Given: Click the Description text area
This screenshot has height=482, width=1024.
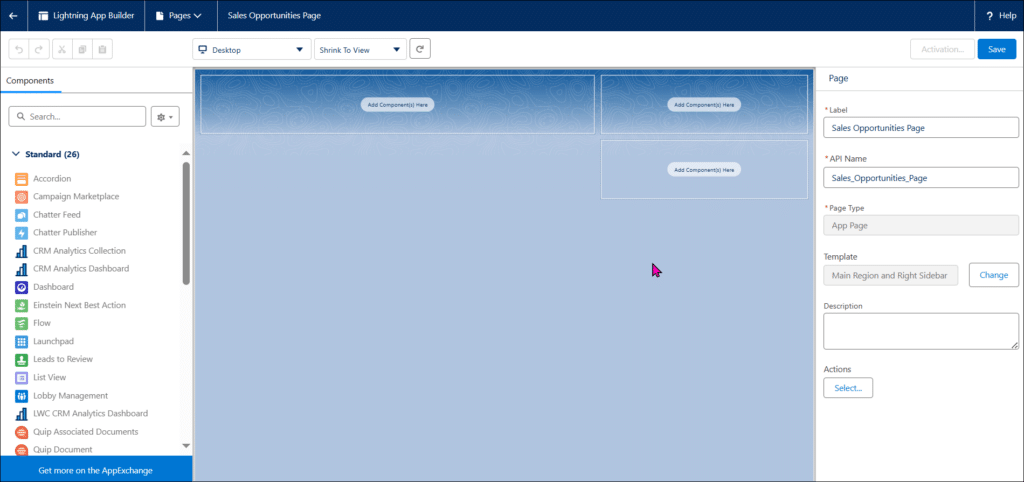Looking at the screenshot, I should click(x=921, y=331).
